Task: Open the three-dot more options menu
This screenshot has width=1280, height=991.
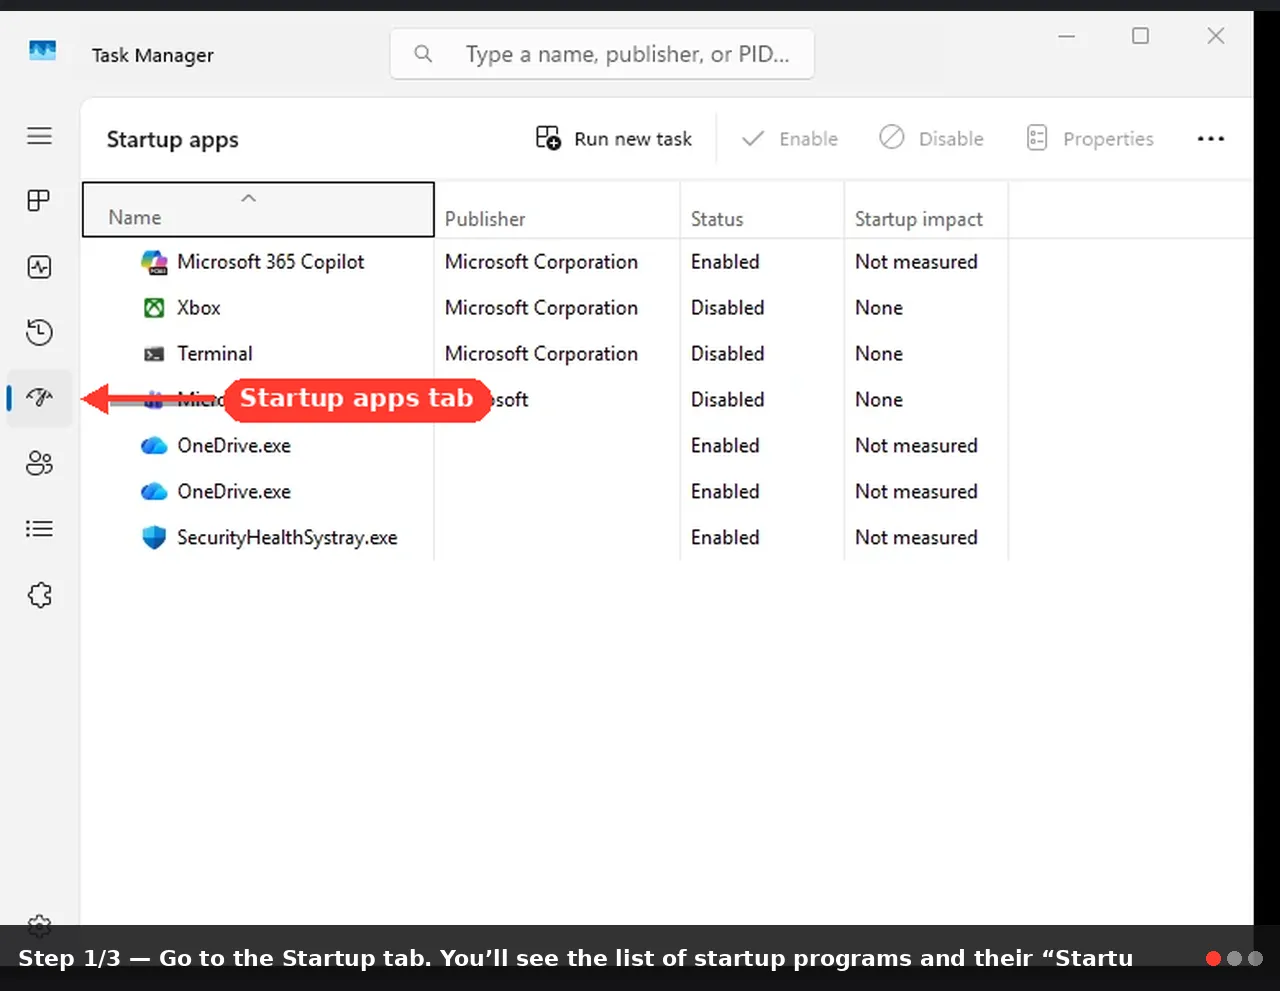Action: click(1211, 139)
